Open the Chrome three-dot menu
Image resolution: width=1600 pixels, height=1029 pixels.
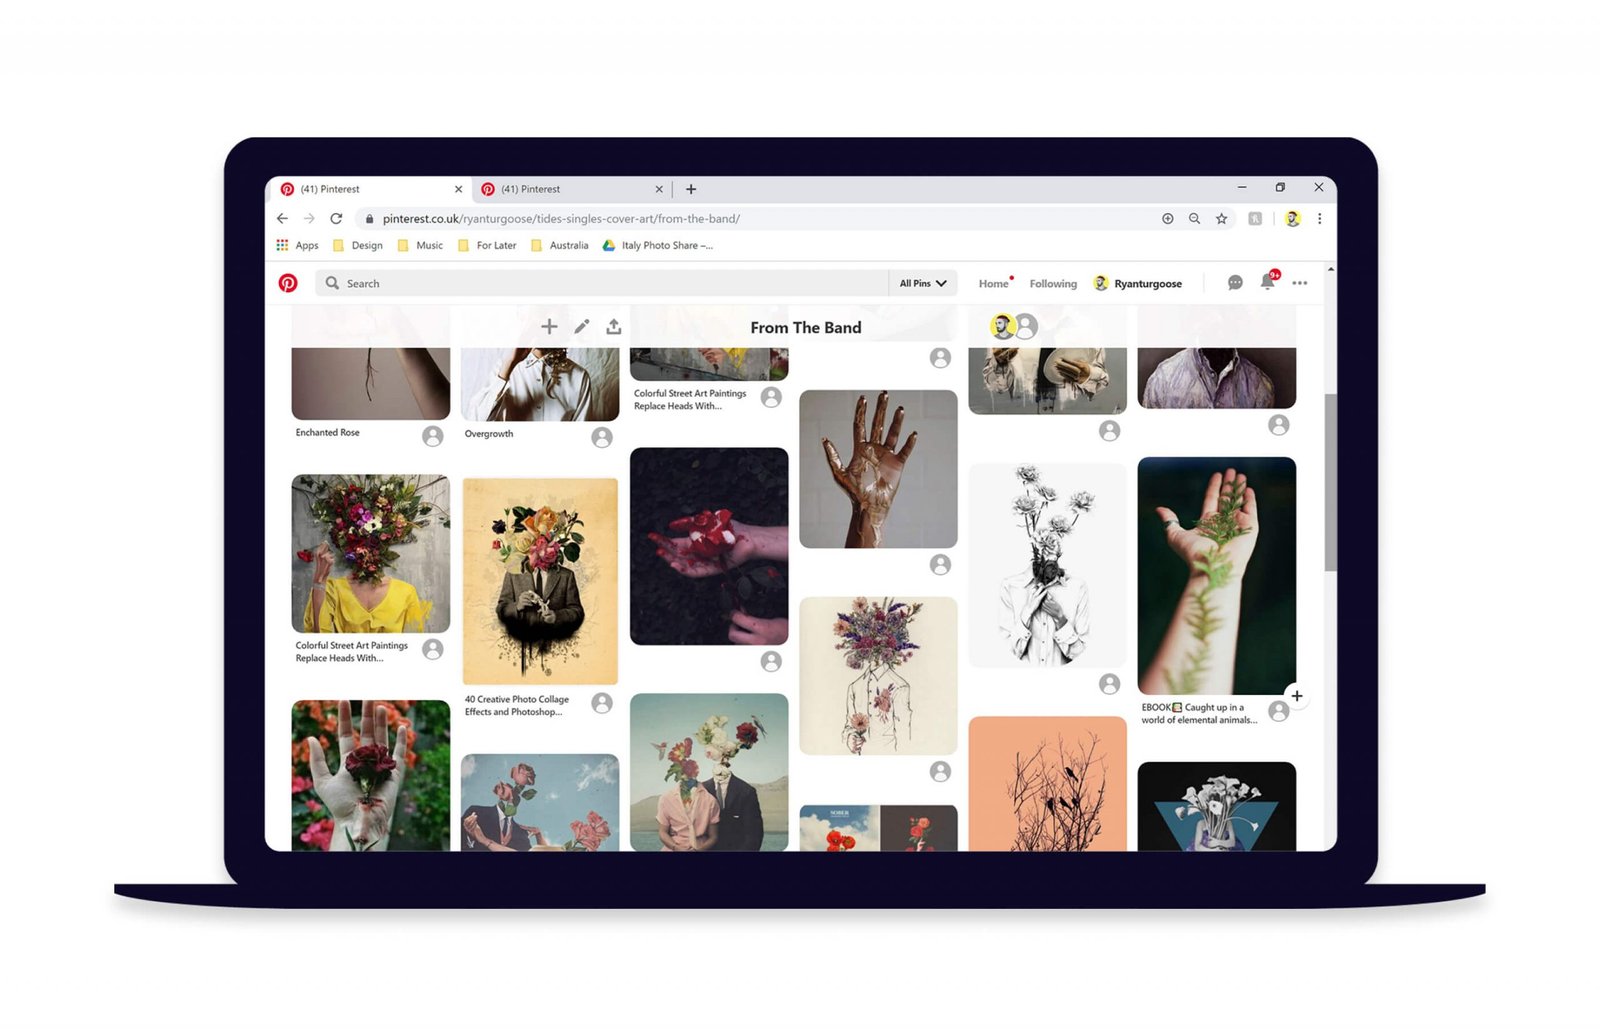(1319, 219)
